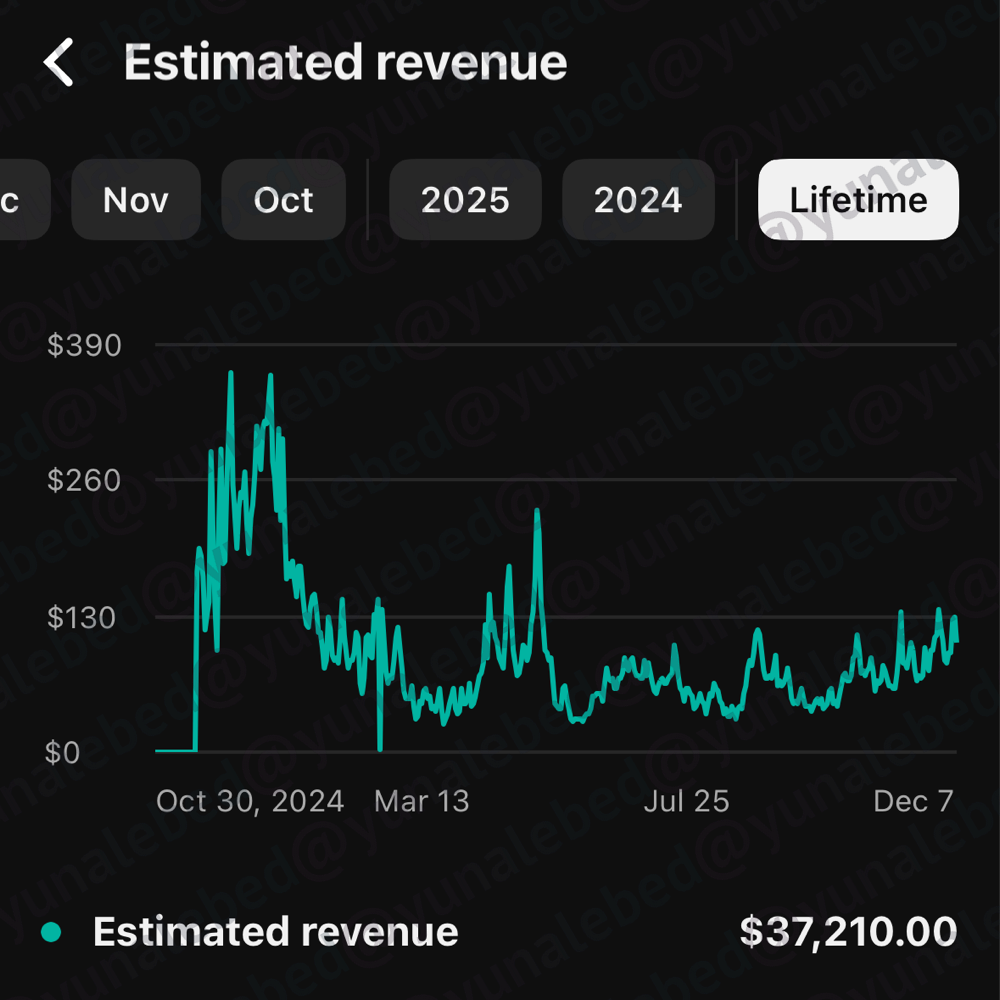Switch to the Oct time range
The image size is (1000, 1000).
click(283, 200)
